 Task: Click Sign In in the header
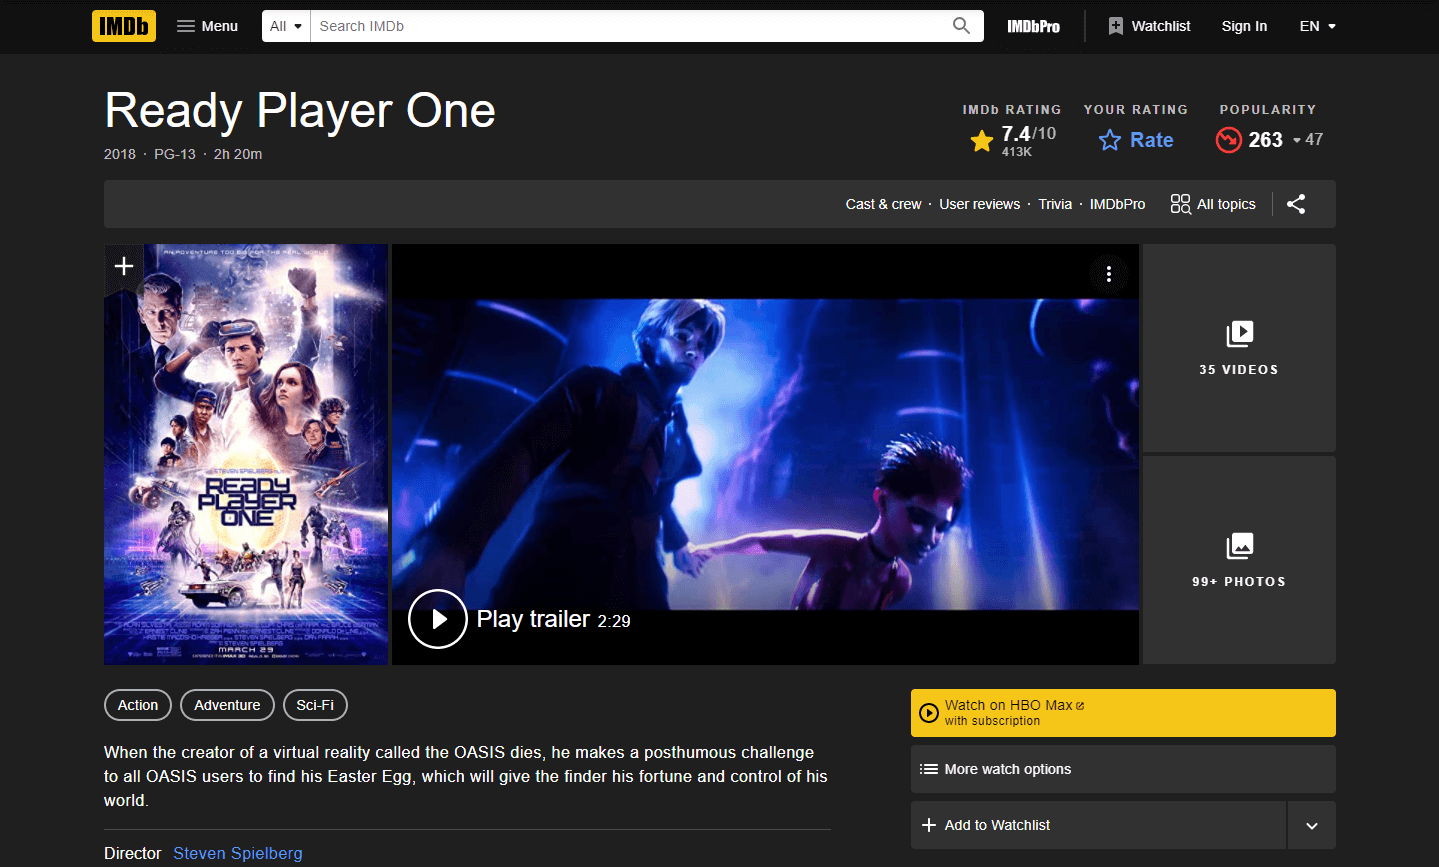[x=1244, y=26]
